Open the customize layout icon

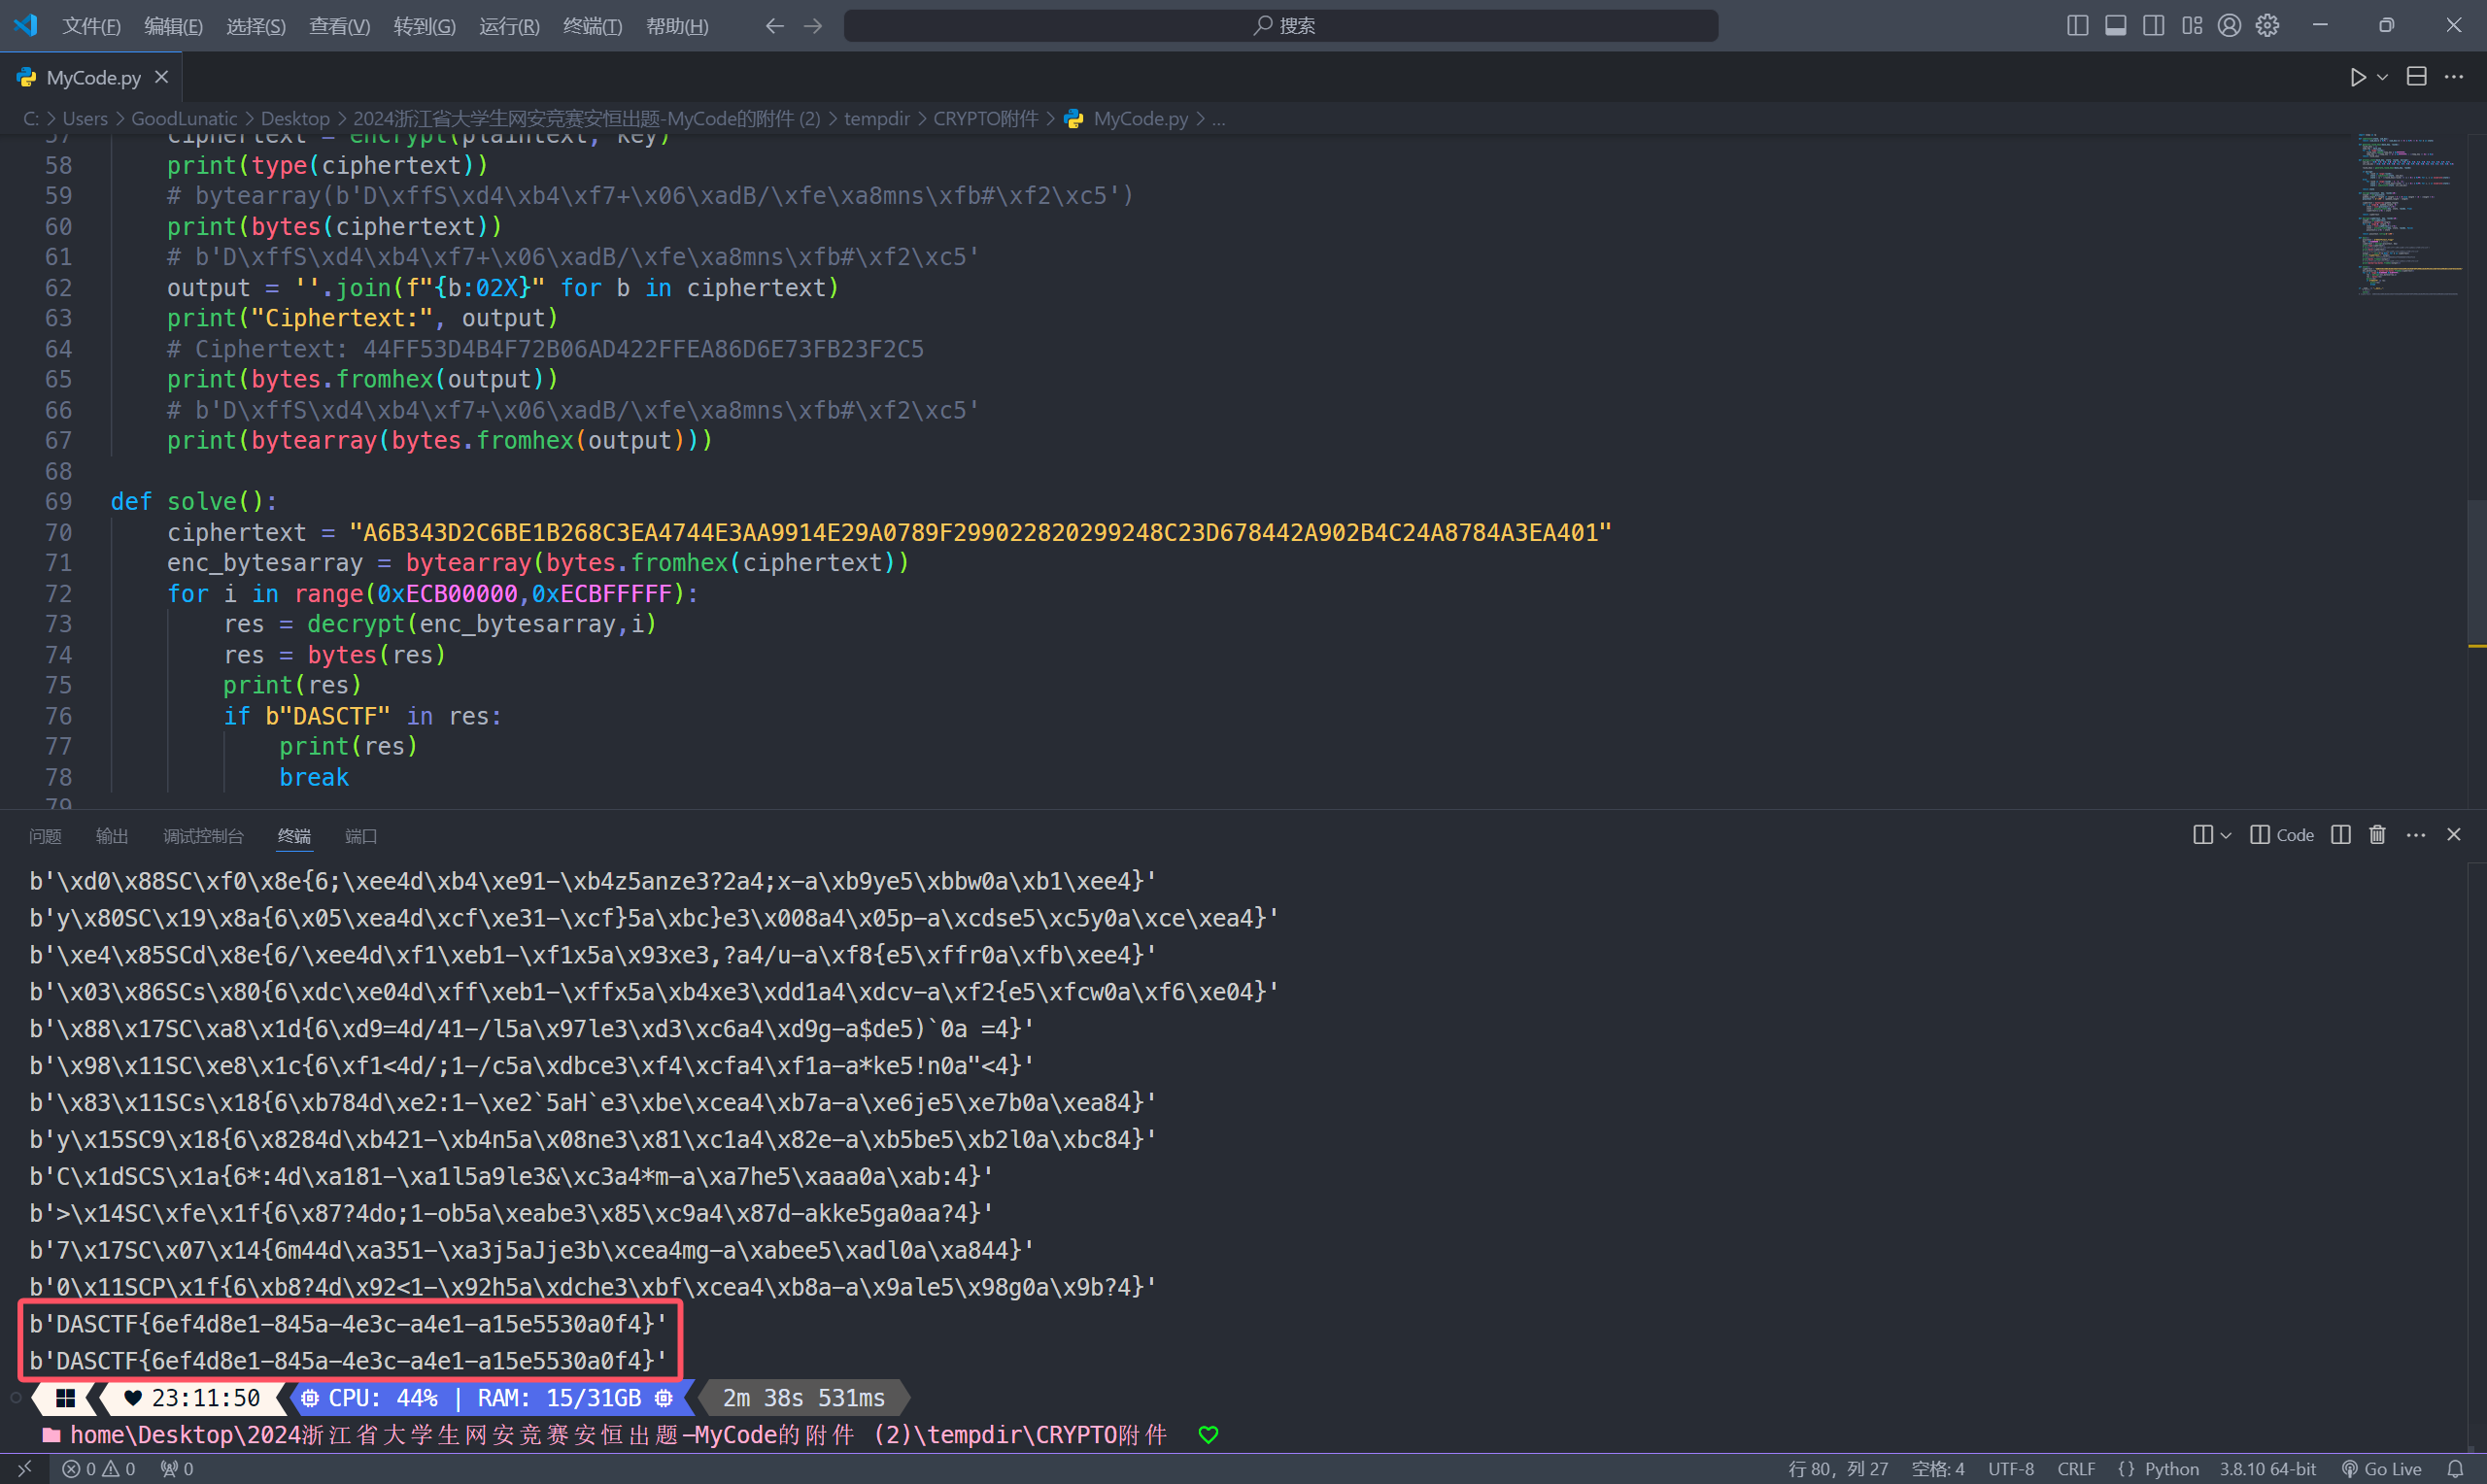pos(2191,26)
